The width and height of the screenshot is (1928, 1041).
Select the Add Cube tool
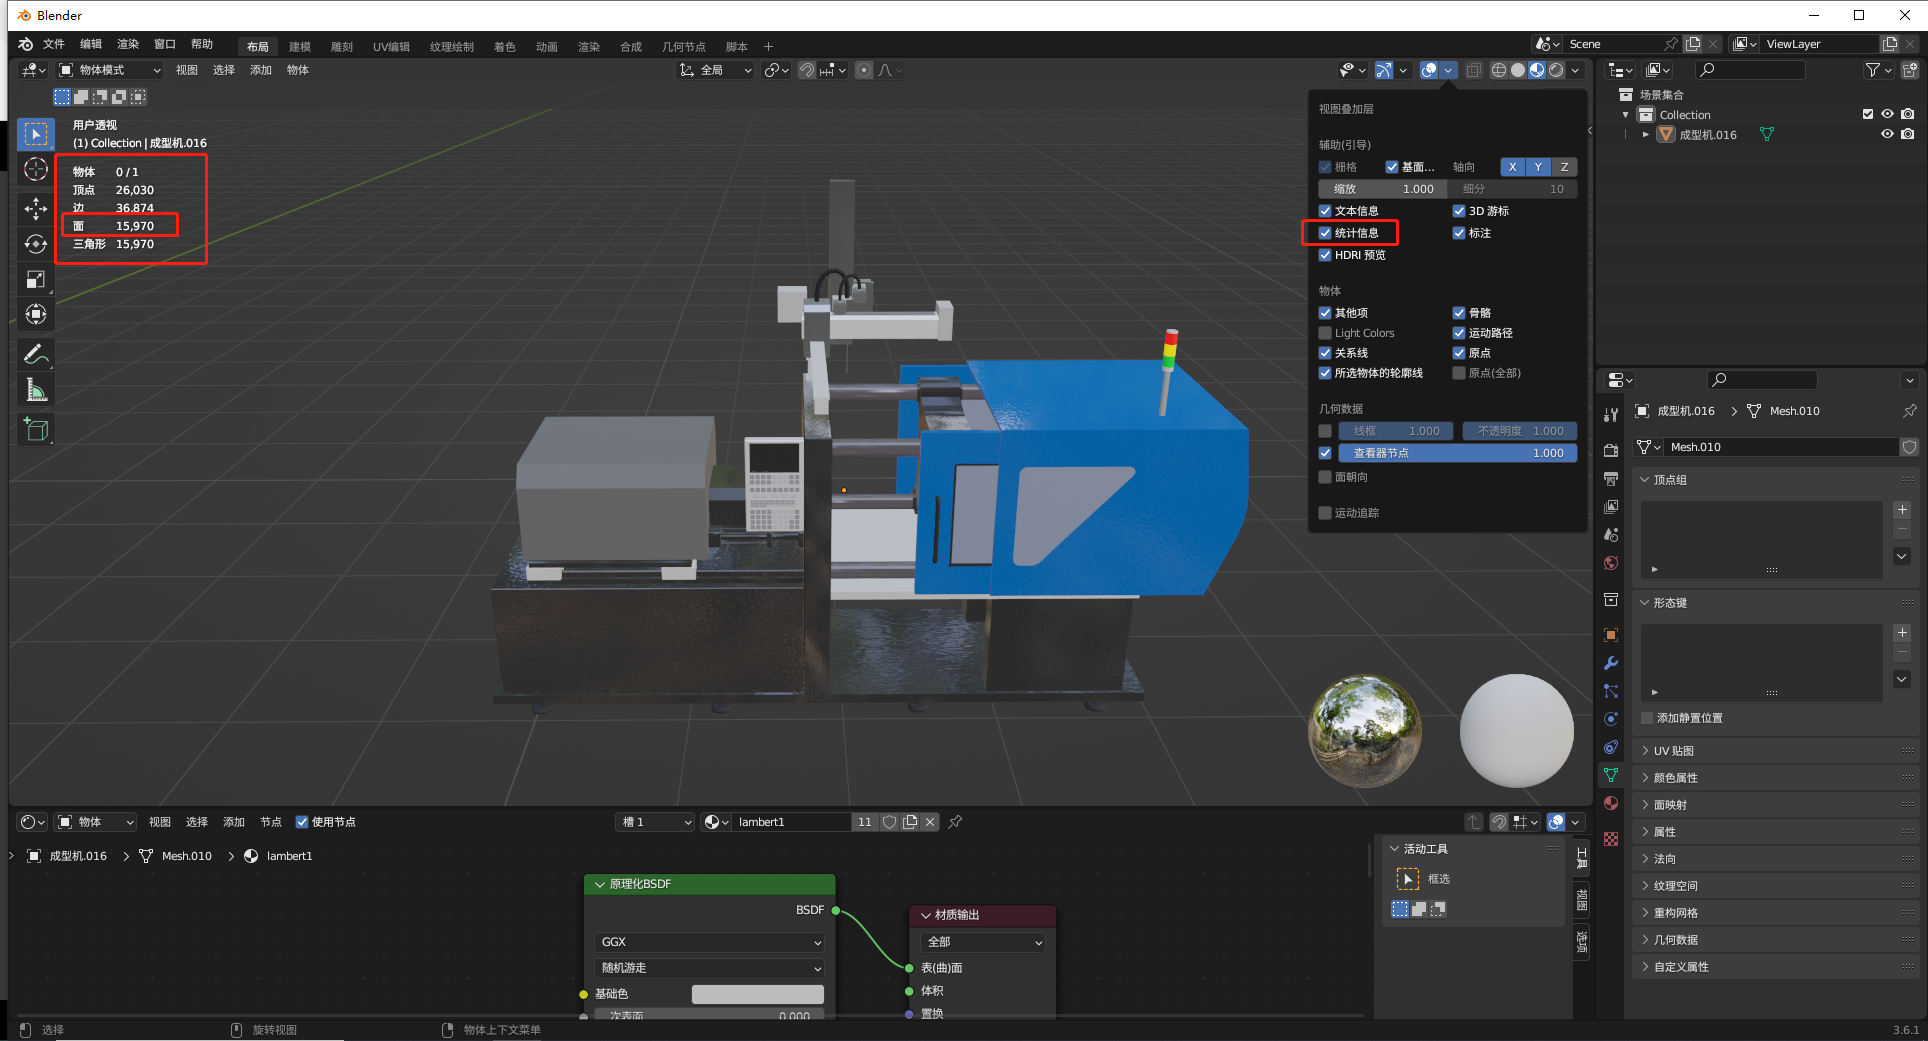click(x=36, y=430)
